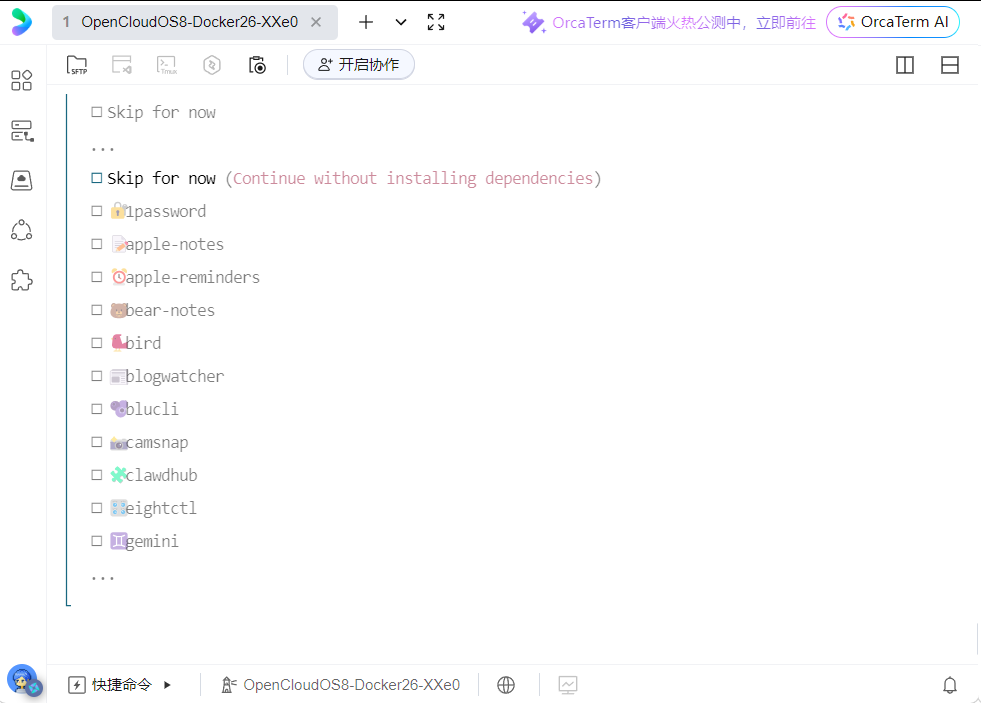Open the Tmux session icon
981x703 pixels.
[167, 65]
